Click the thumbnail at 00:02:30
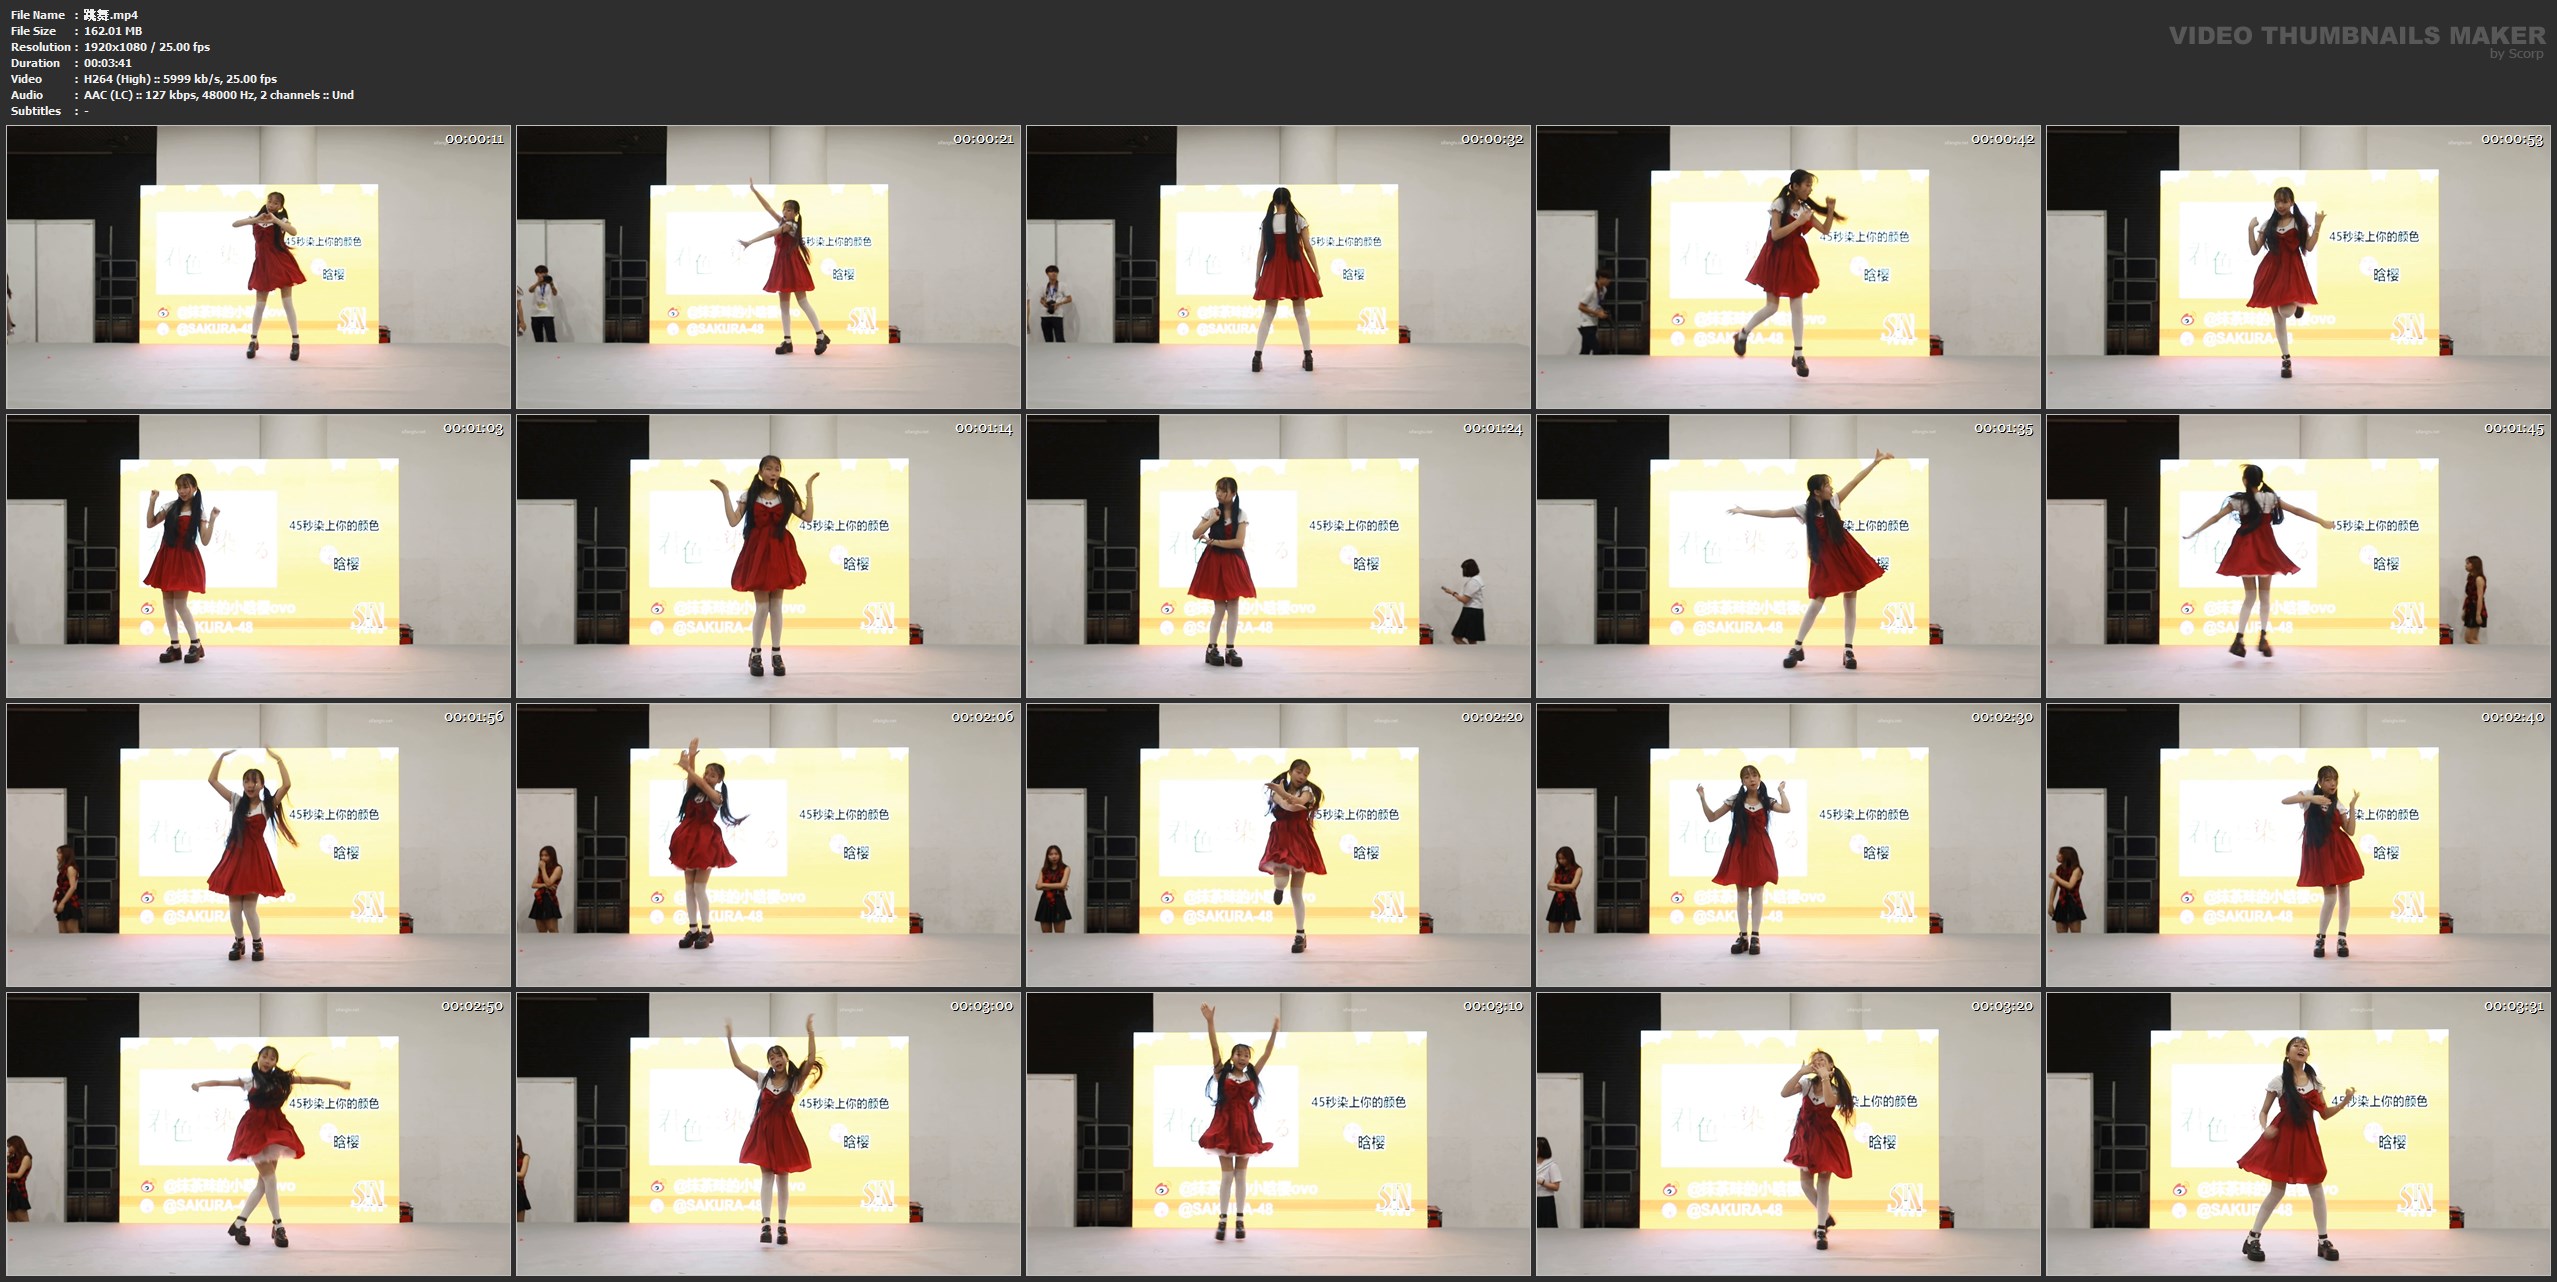This screenshot has height=1282, width=2557. tap(1788, 845)
